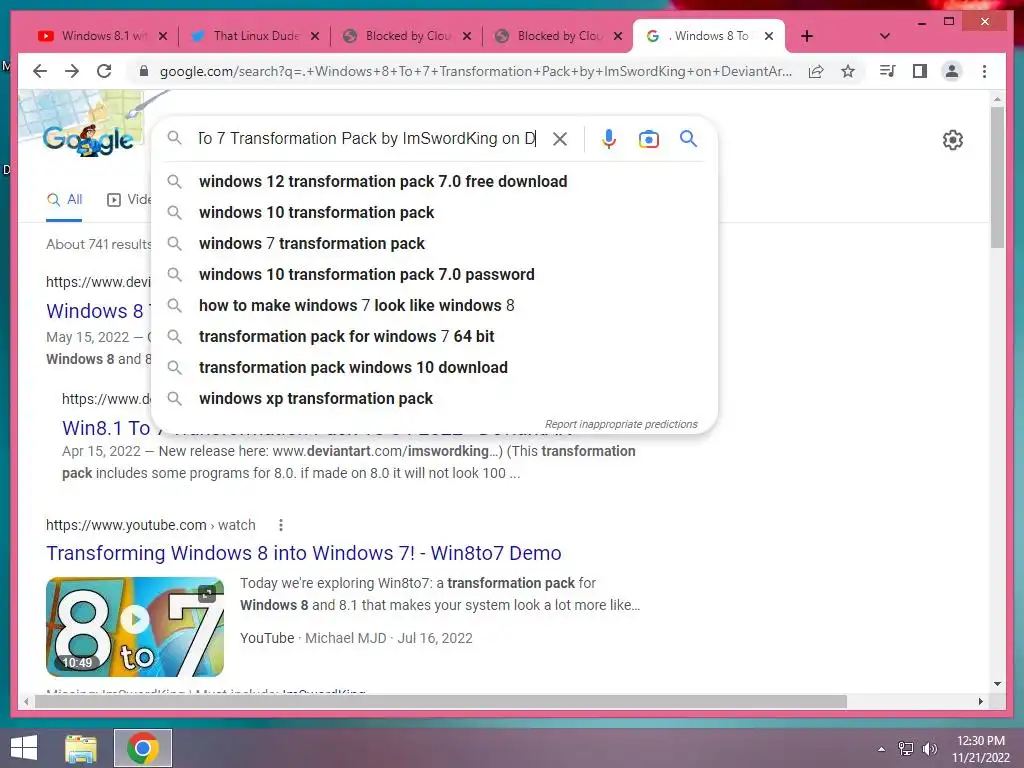This screenshot has height=768, width=1024.
Task: Click Report inappropriate predictions link
Action: 621,424
